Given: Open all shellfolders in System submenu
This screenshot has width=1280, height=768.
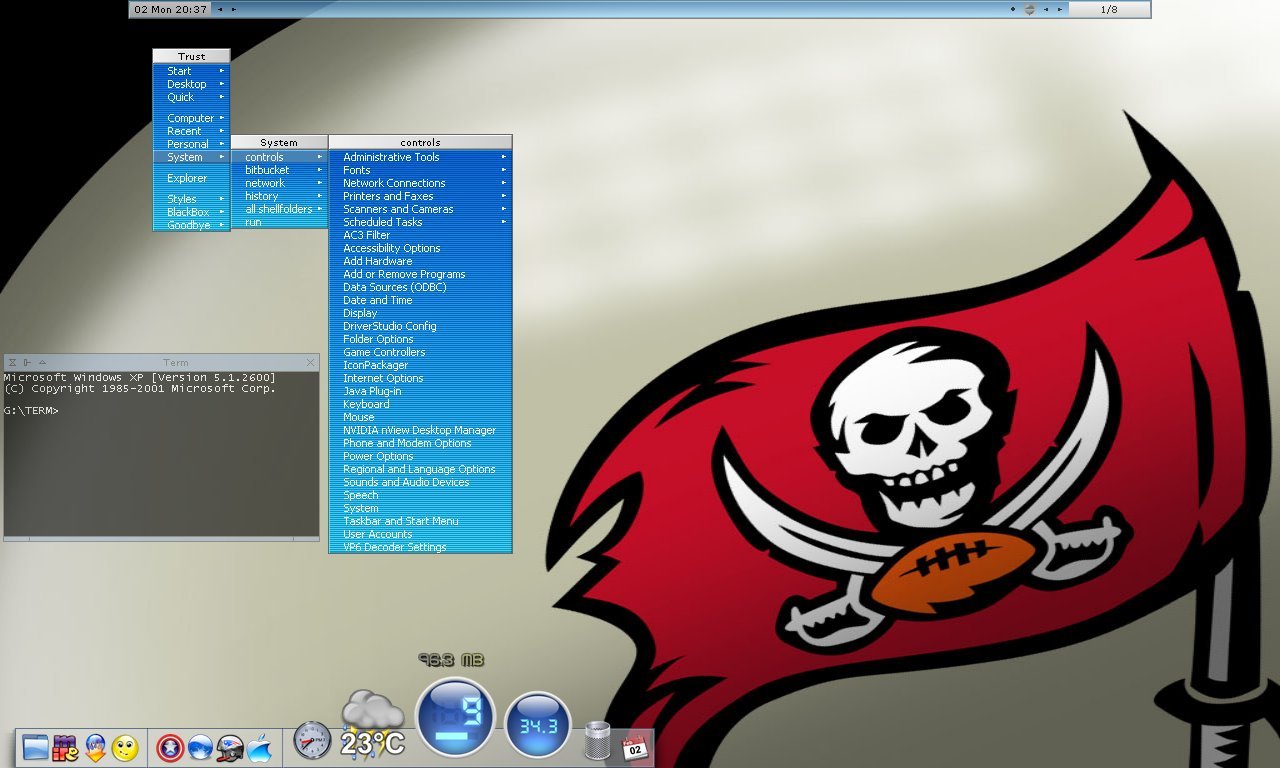Looking at the screenshot, I should 279,209.
